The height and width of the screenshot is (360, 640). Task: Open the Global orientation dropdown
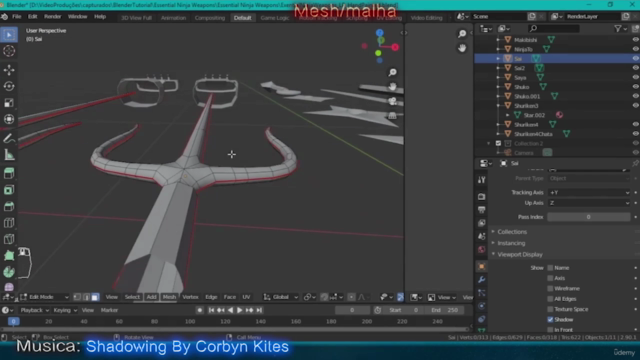[281, 297]
